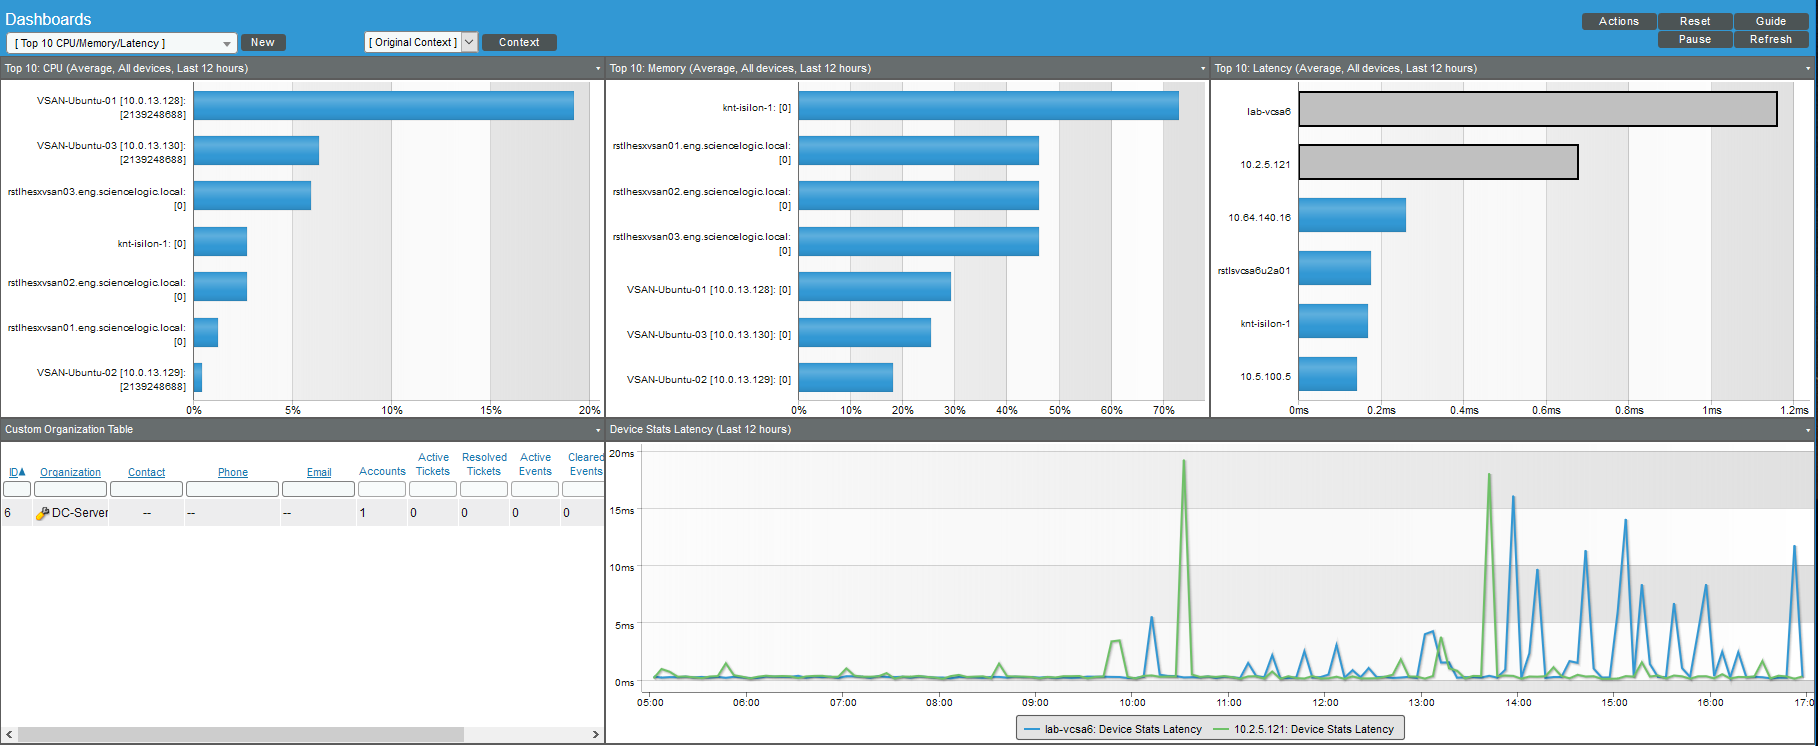The height and width of the screenshot is (746, 1818).
Task: Click the Organization filter input field
Action: click(x=70, y=489)
